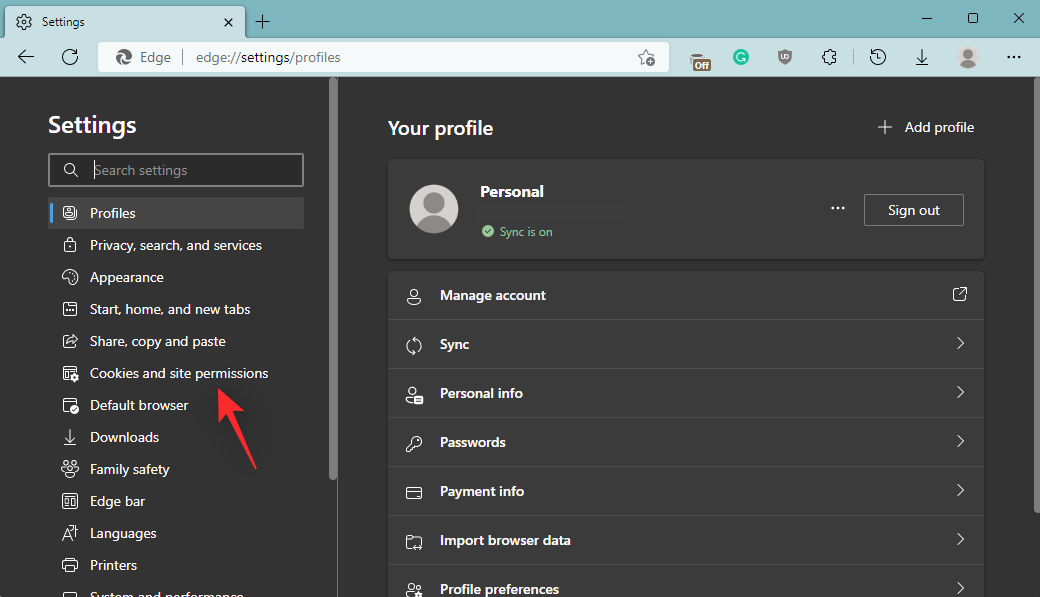
Task: Open the uBlock Origin shield icon
Action: (x=785, y=58)
